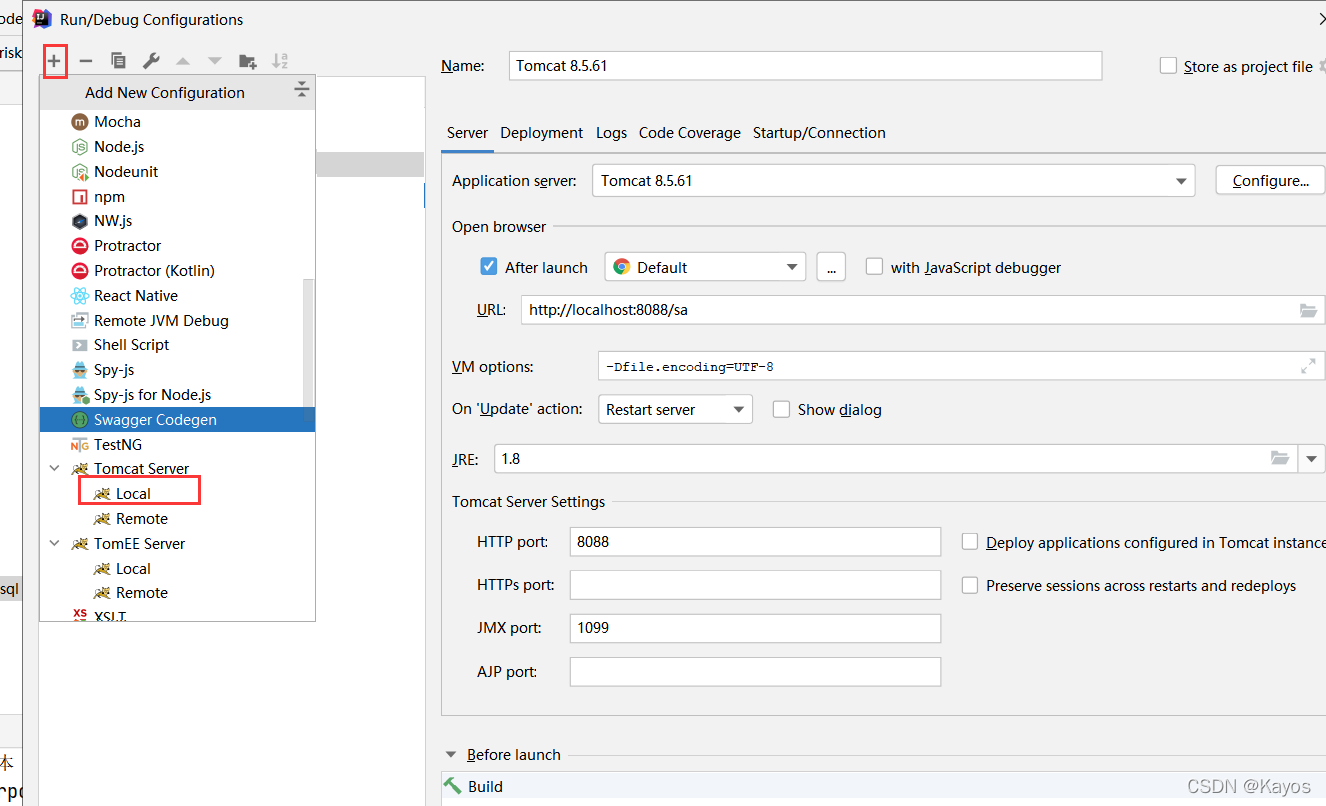Expand VM options field with diagonal arrows icon

[1307, 366]
